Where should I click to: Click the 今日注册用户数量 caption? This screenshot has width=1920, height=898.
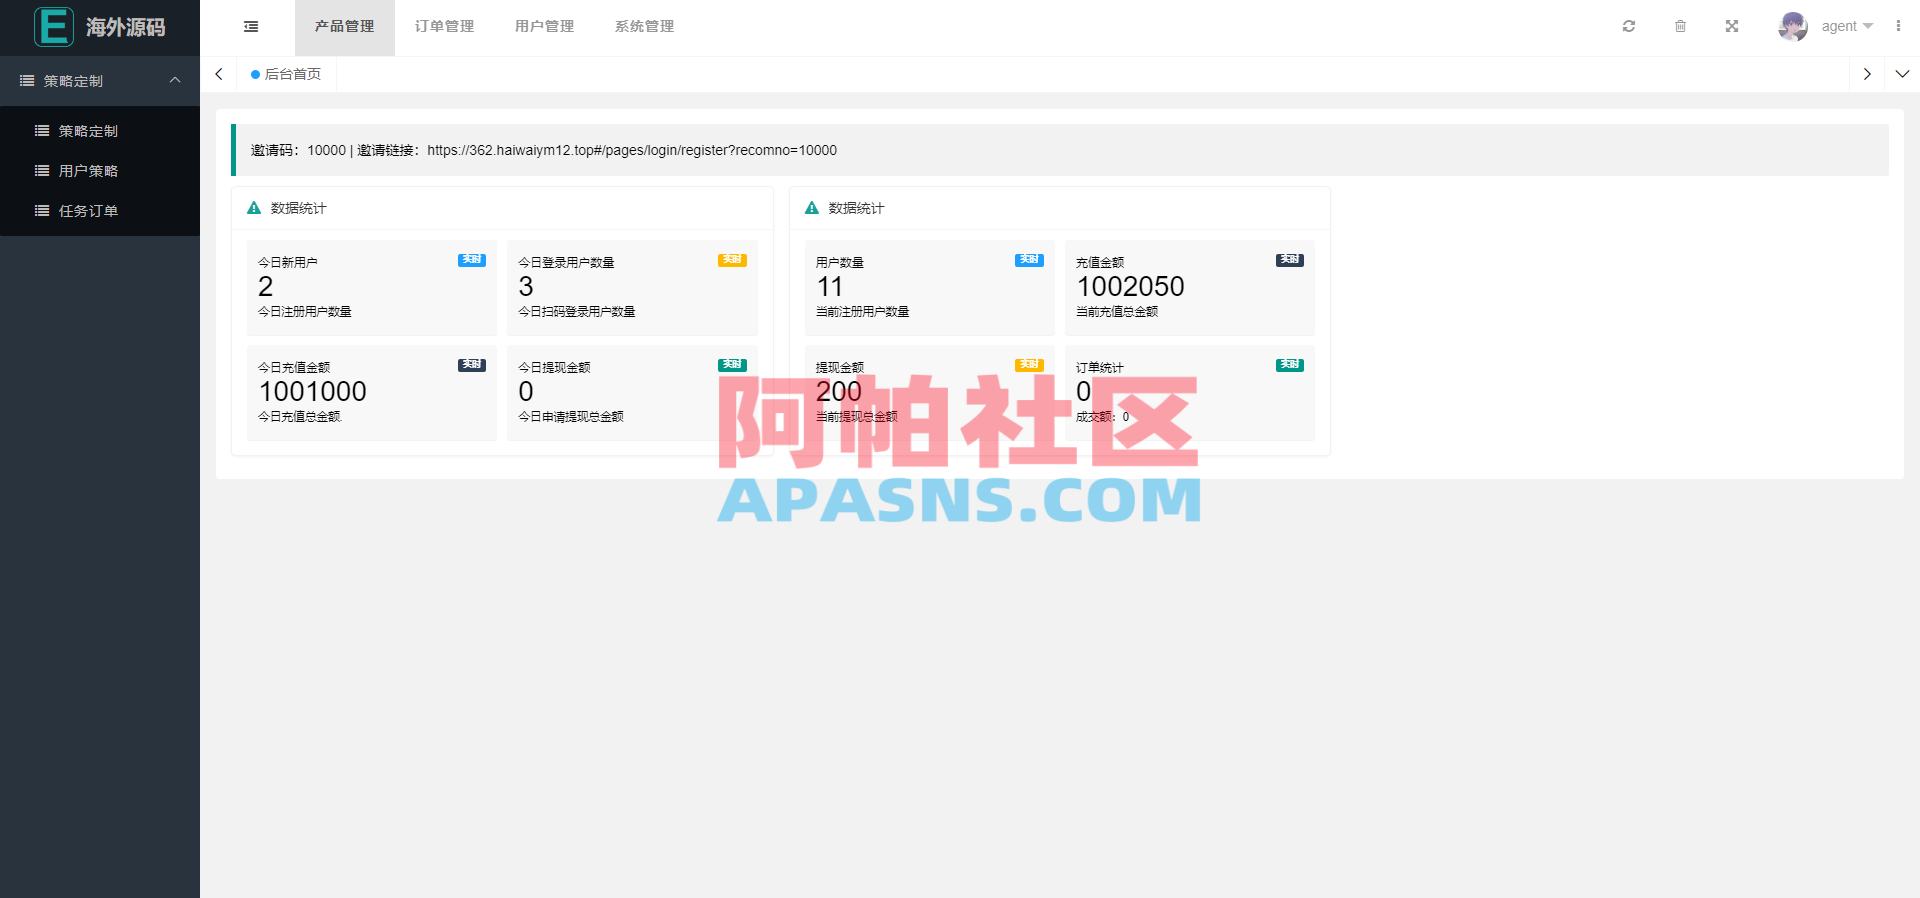tap(305, 312)
